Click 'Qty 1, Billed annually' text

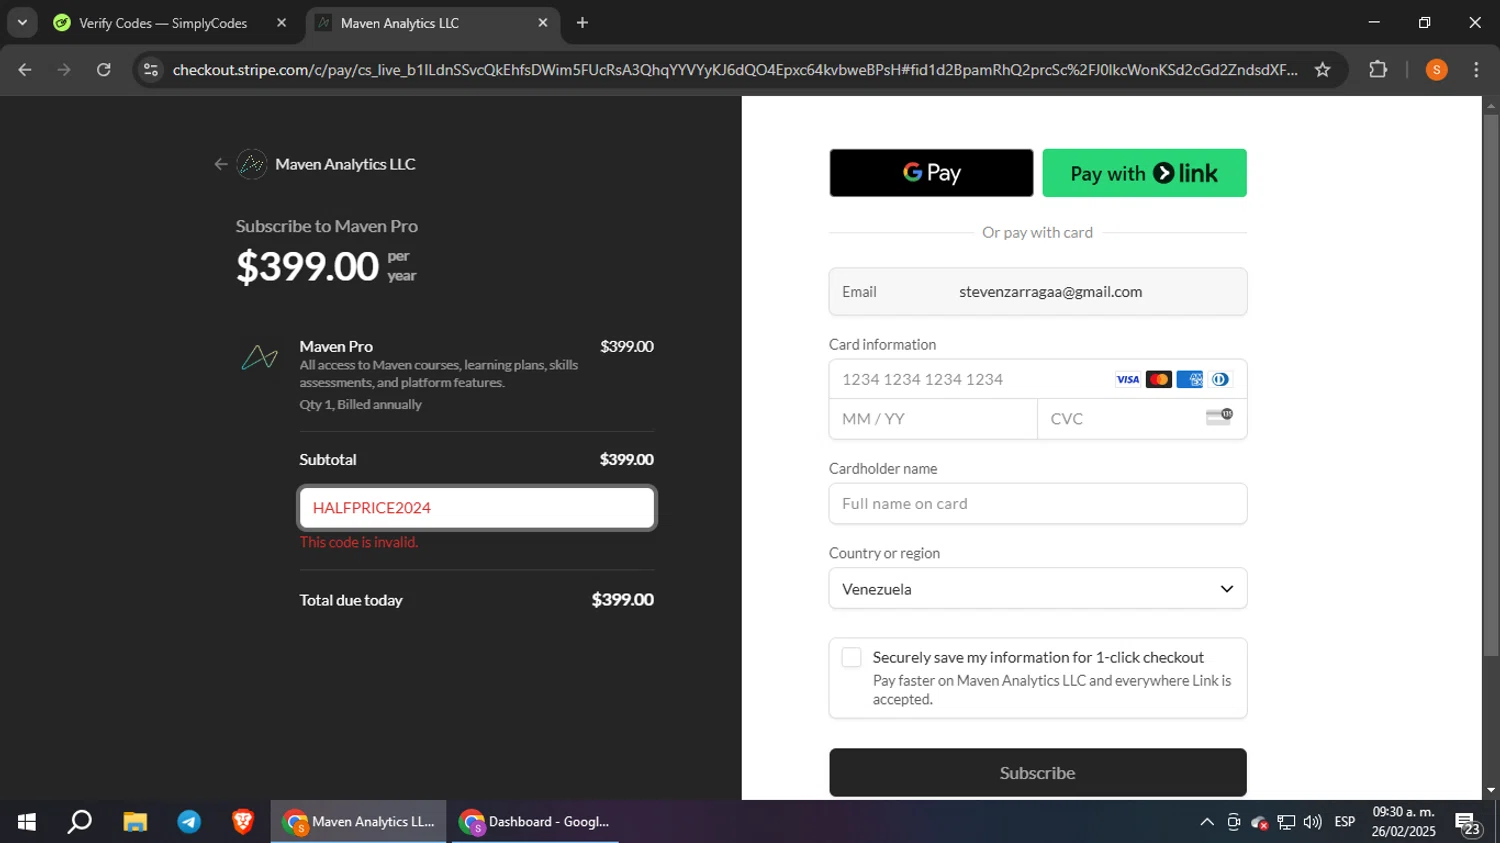(361, 405)
